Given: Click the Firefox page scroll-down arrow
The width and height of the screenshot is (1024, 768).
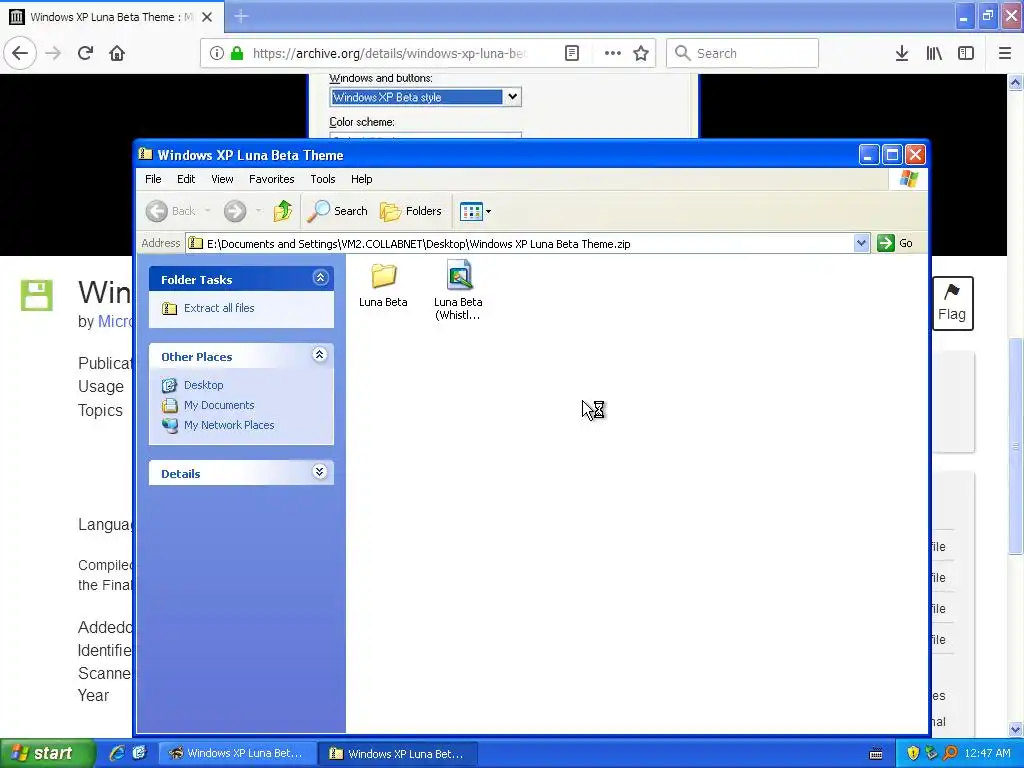Looking at the screenshot, I should [1016, 729].
